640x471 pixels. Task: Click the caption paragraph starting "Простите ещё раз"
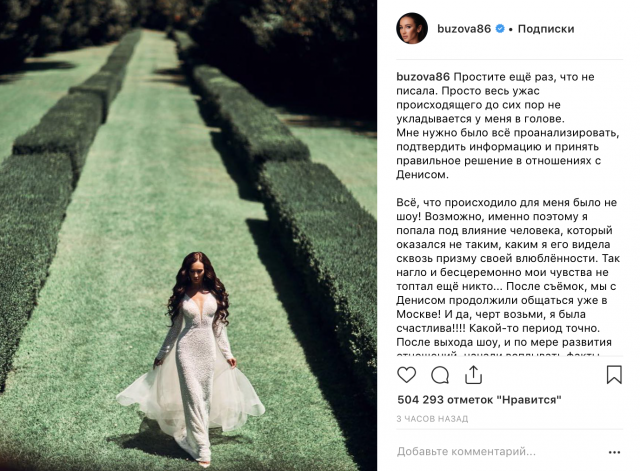508,126
